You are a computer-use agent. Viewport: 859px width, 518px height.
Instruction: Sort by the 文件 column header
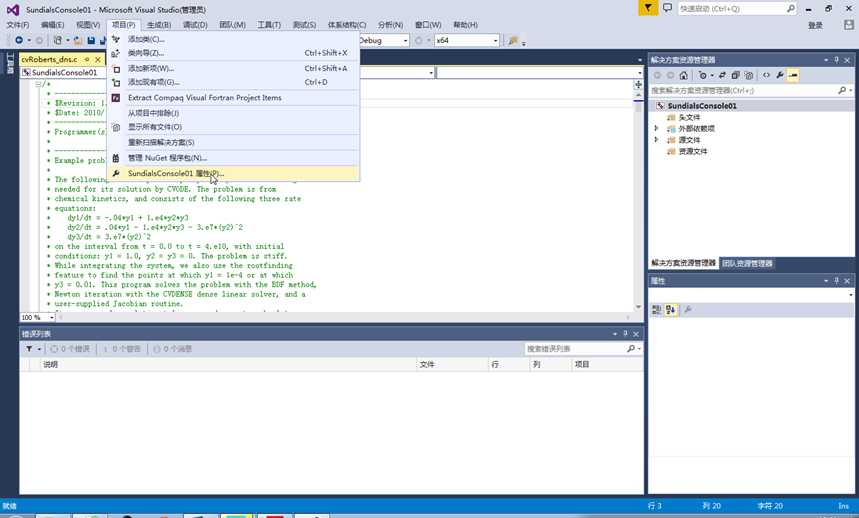pos(453,365)
